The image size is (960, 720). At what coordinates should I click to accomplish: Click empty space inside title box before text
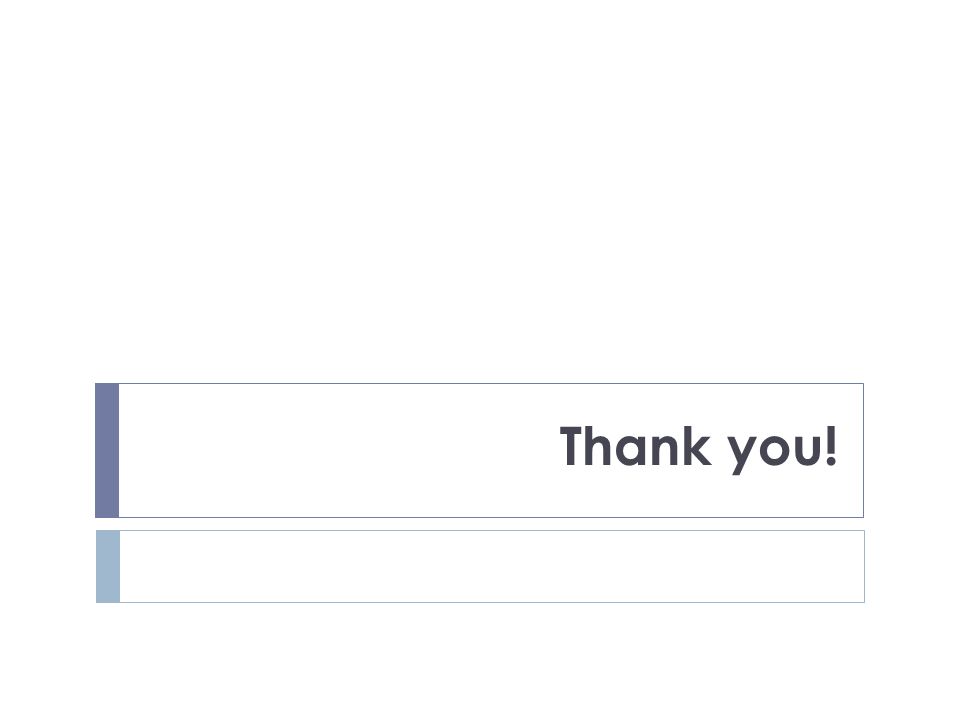(x=337, y=451)
